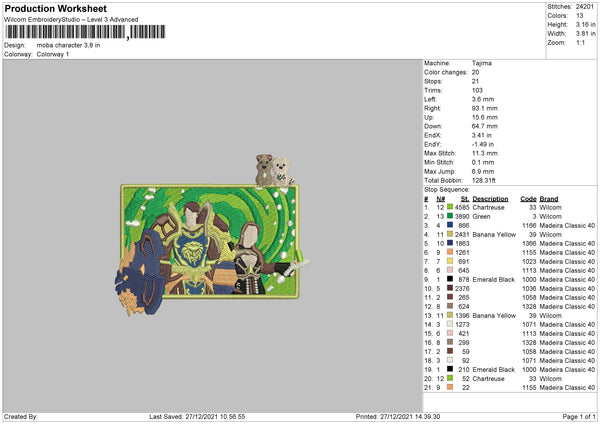Select the Banana Yellow swatch in stop row 4

(450, 235)
